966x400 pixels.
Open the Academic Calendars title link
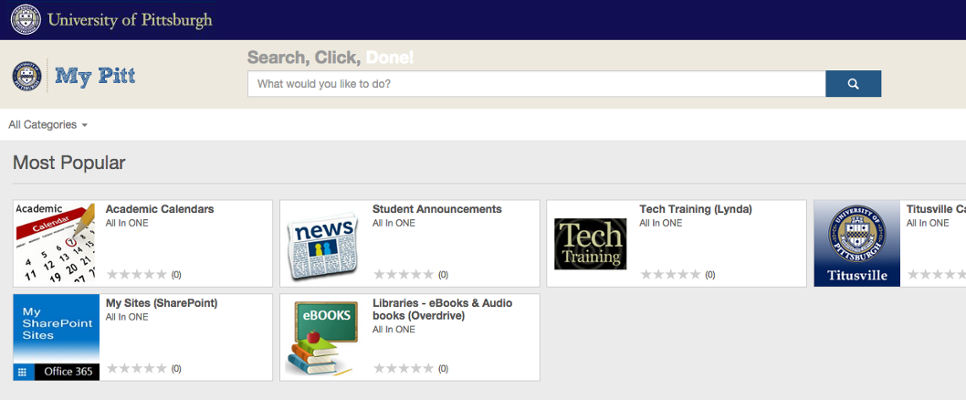tap(160, 210)
